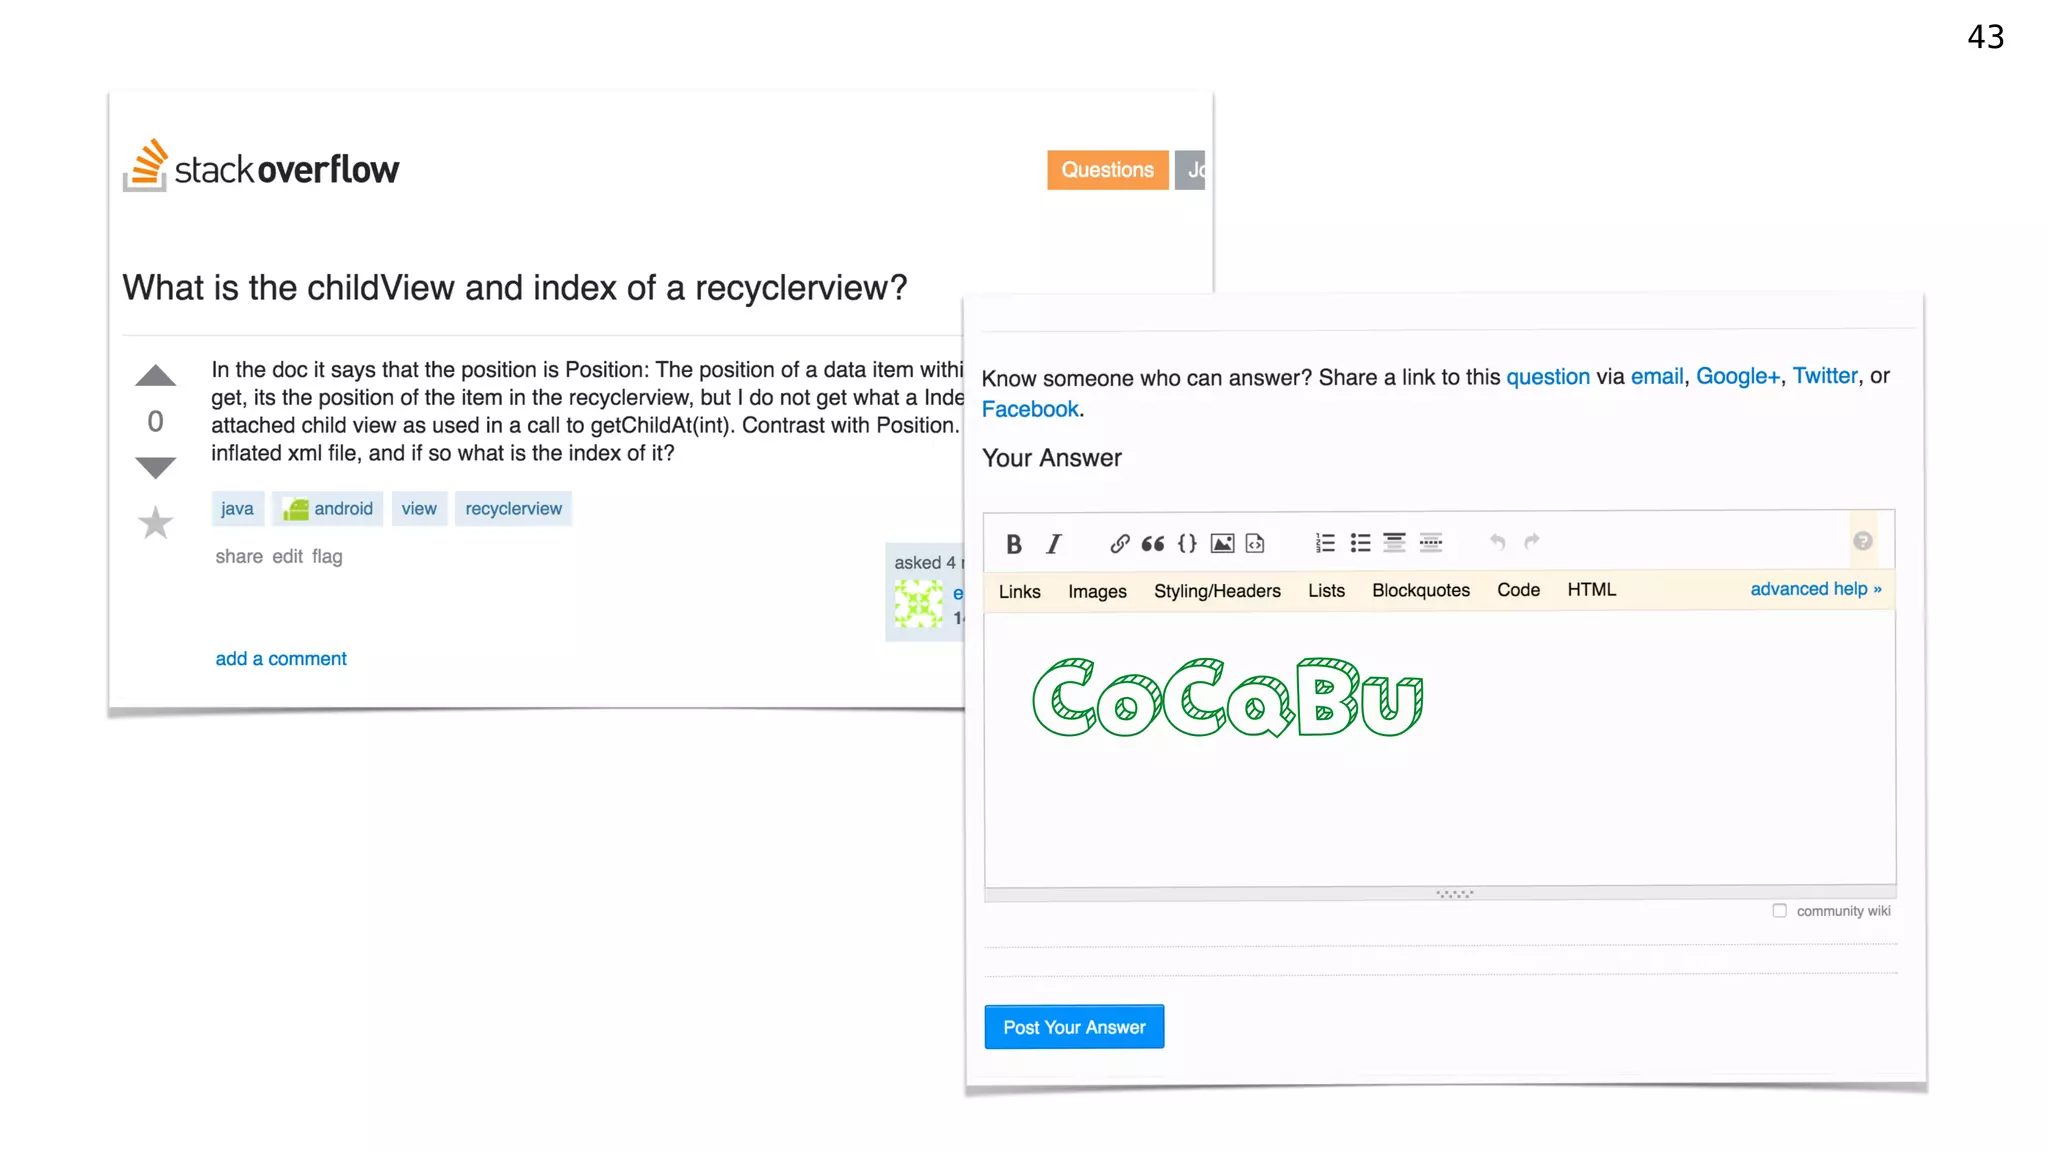Viewport: 2048px width, 1152px height.
Task: Mark the question as favorite with the star
Action: pyautogui.click(x=155, y=522)
